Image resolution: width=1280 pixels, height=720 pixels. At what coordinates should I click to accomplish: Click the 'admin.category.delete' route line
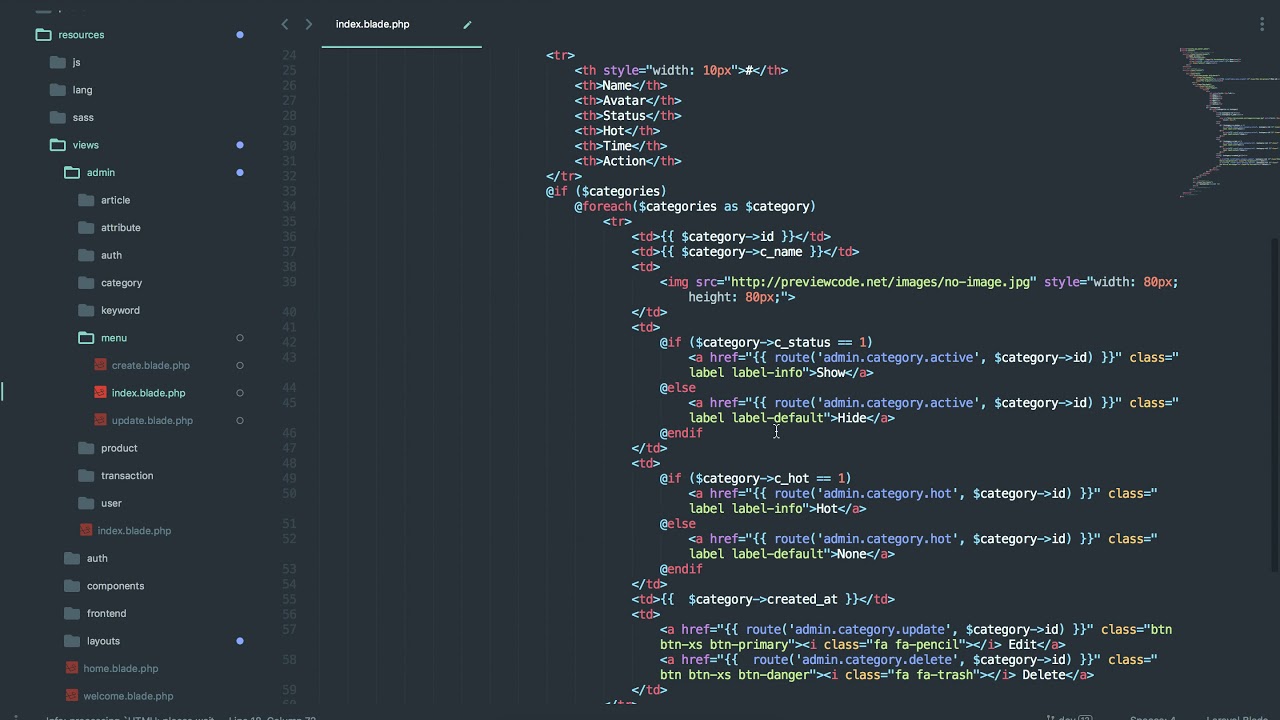pyautogui.click(x=909, y=660)
